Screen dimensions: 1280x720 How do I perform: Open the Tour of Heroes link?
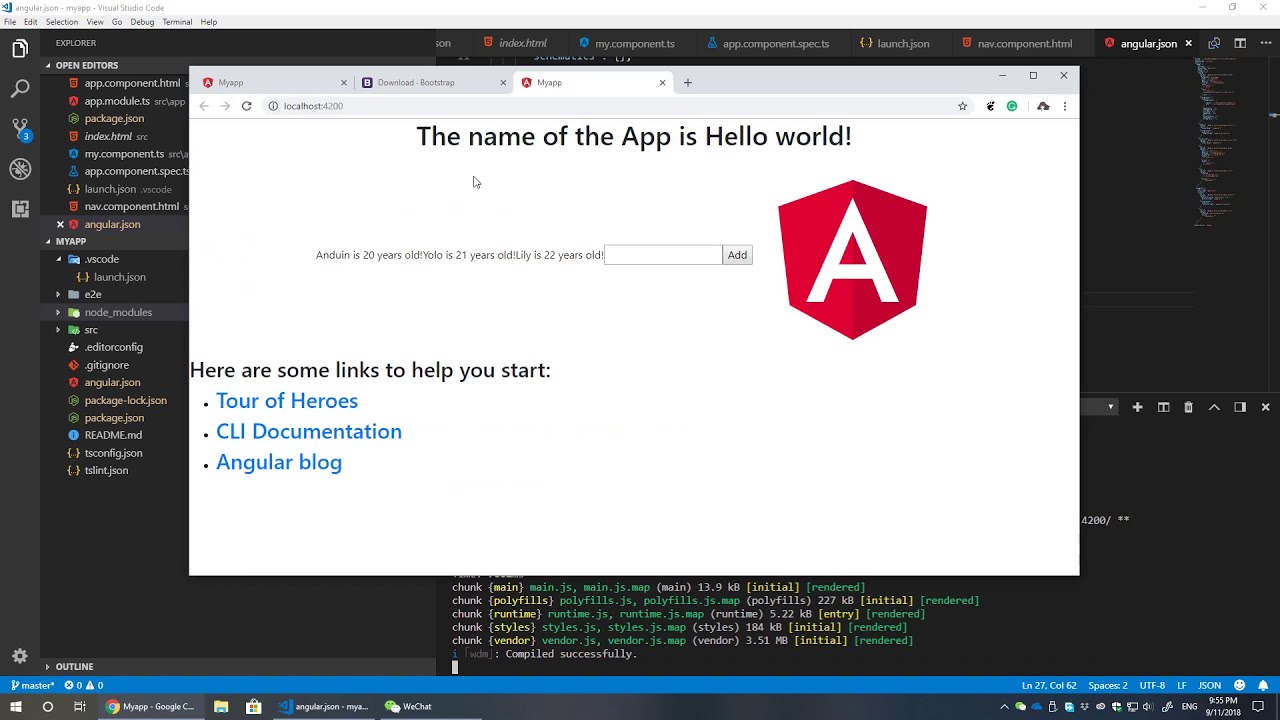[x=287, y=401]
